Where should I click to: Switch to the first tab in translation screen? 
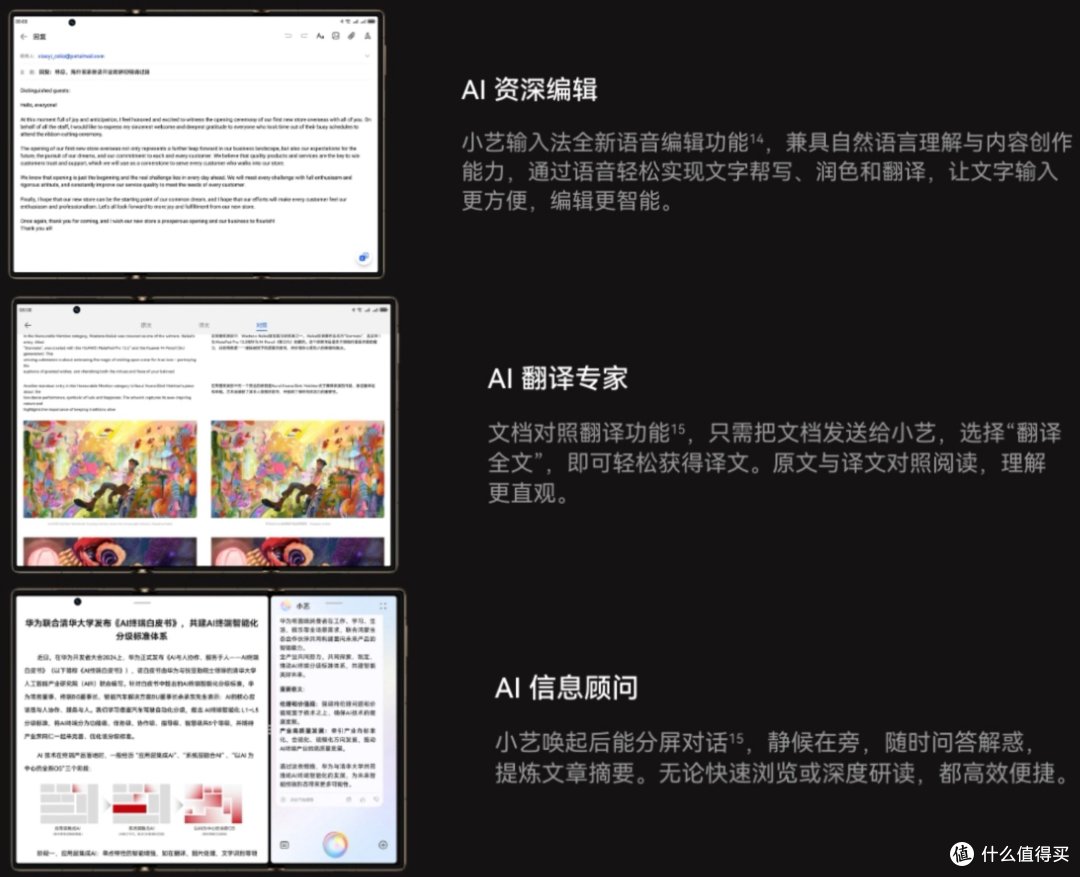[146, 324]
